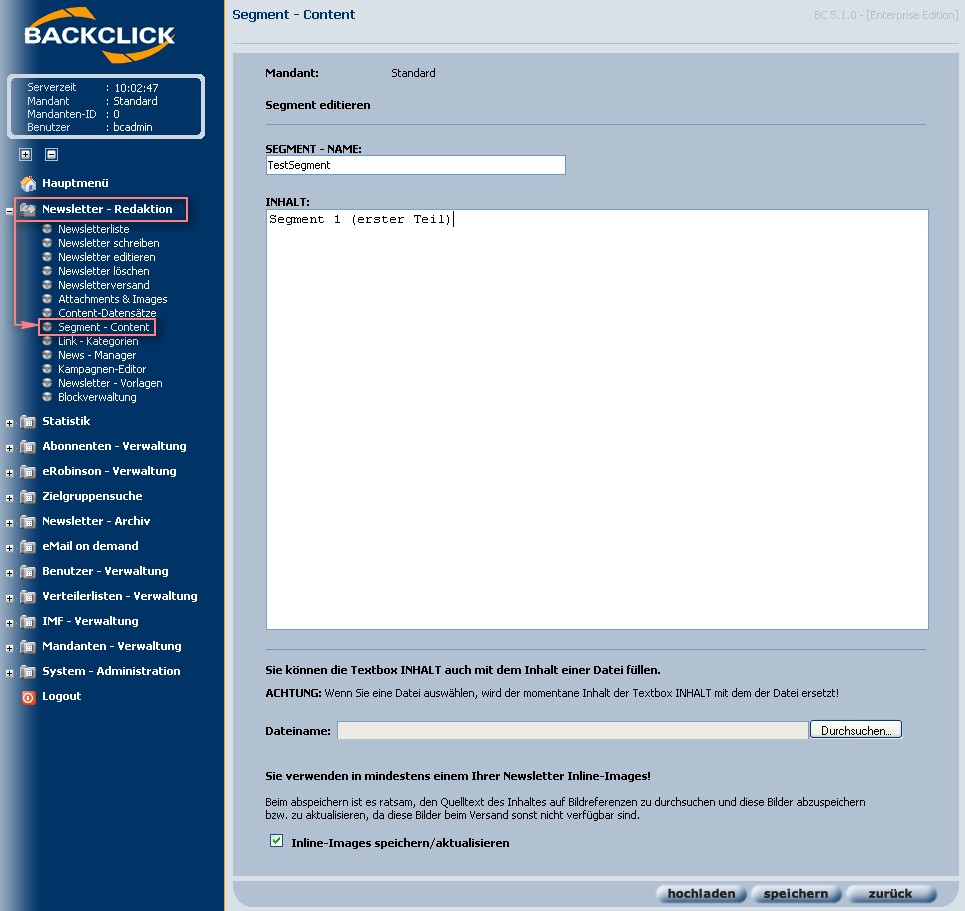The image size is (965, 911).
Task: Collapse the Newsletter - Redaktion tree node
Action: point(9,211)
